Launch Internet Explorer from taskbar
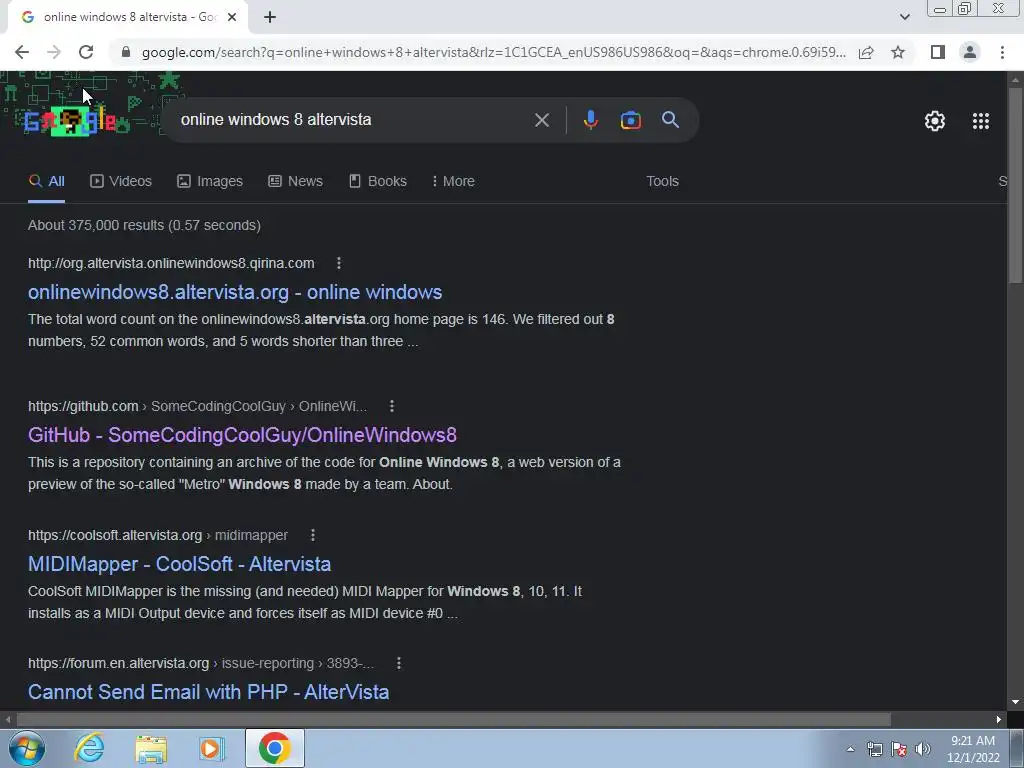Viewport: 1024px width, 768px height. point(89,748)
